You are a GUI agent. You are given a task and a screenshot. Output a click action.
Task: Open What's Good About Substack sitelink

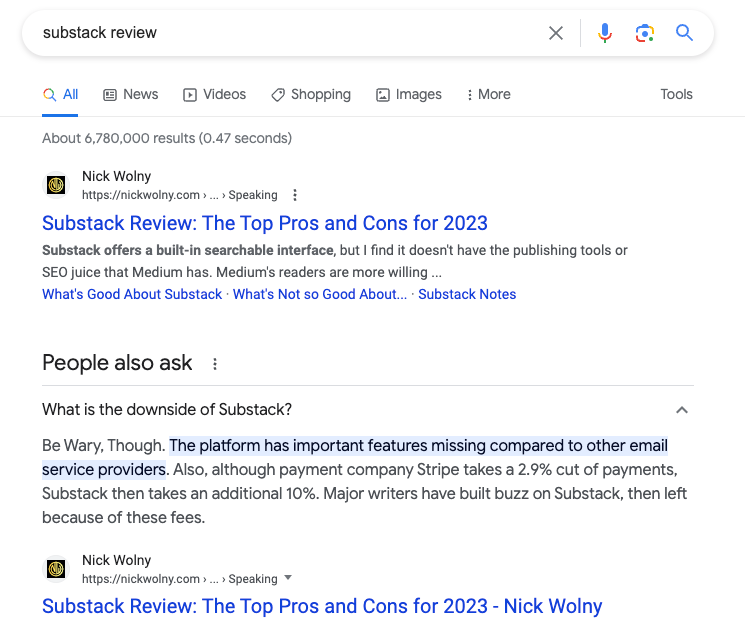(x=132, y=294)
